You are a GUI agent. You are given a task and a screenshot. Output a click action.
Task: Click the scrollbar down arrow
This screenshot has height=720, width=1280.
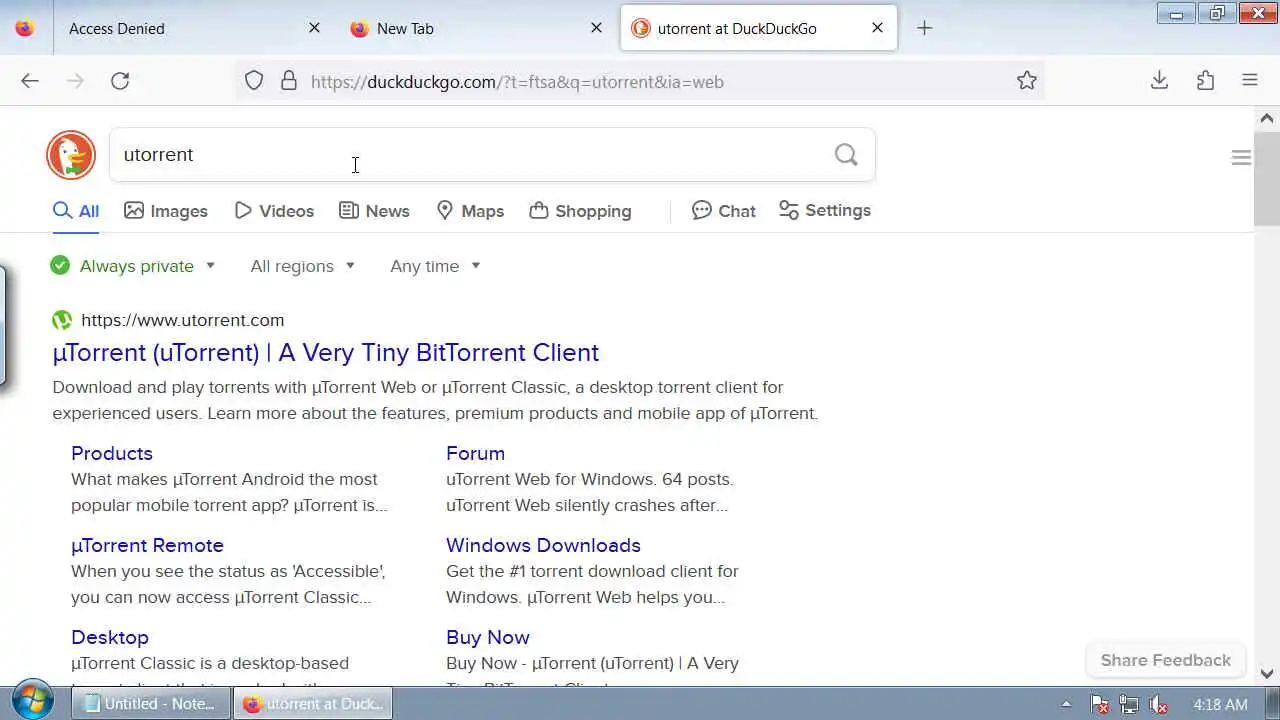[1267, 674]
